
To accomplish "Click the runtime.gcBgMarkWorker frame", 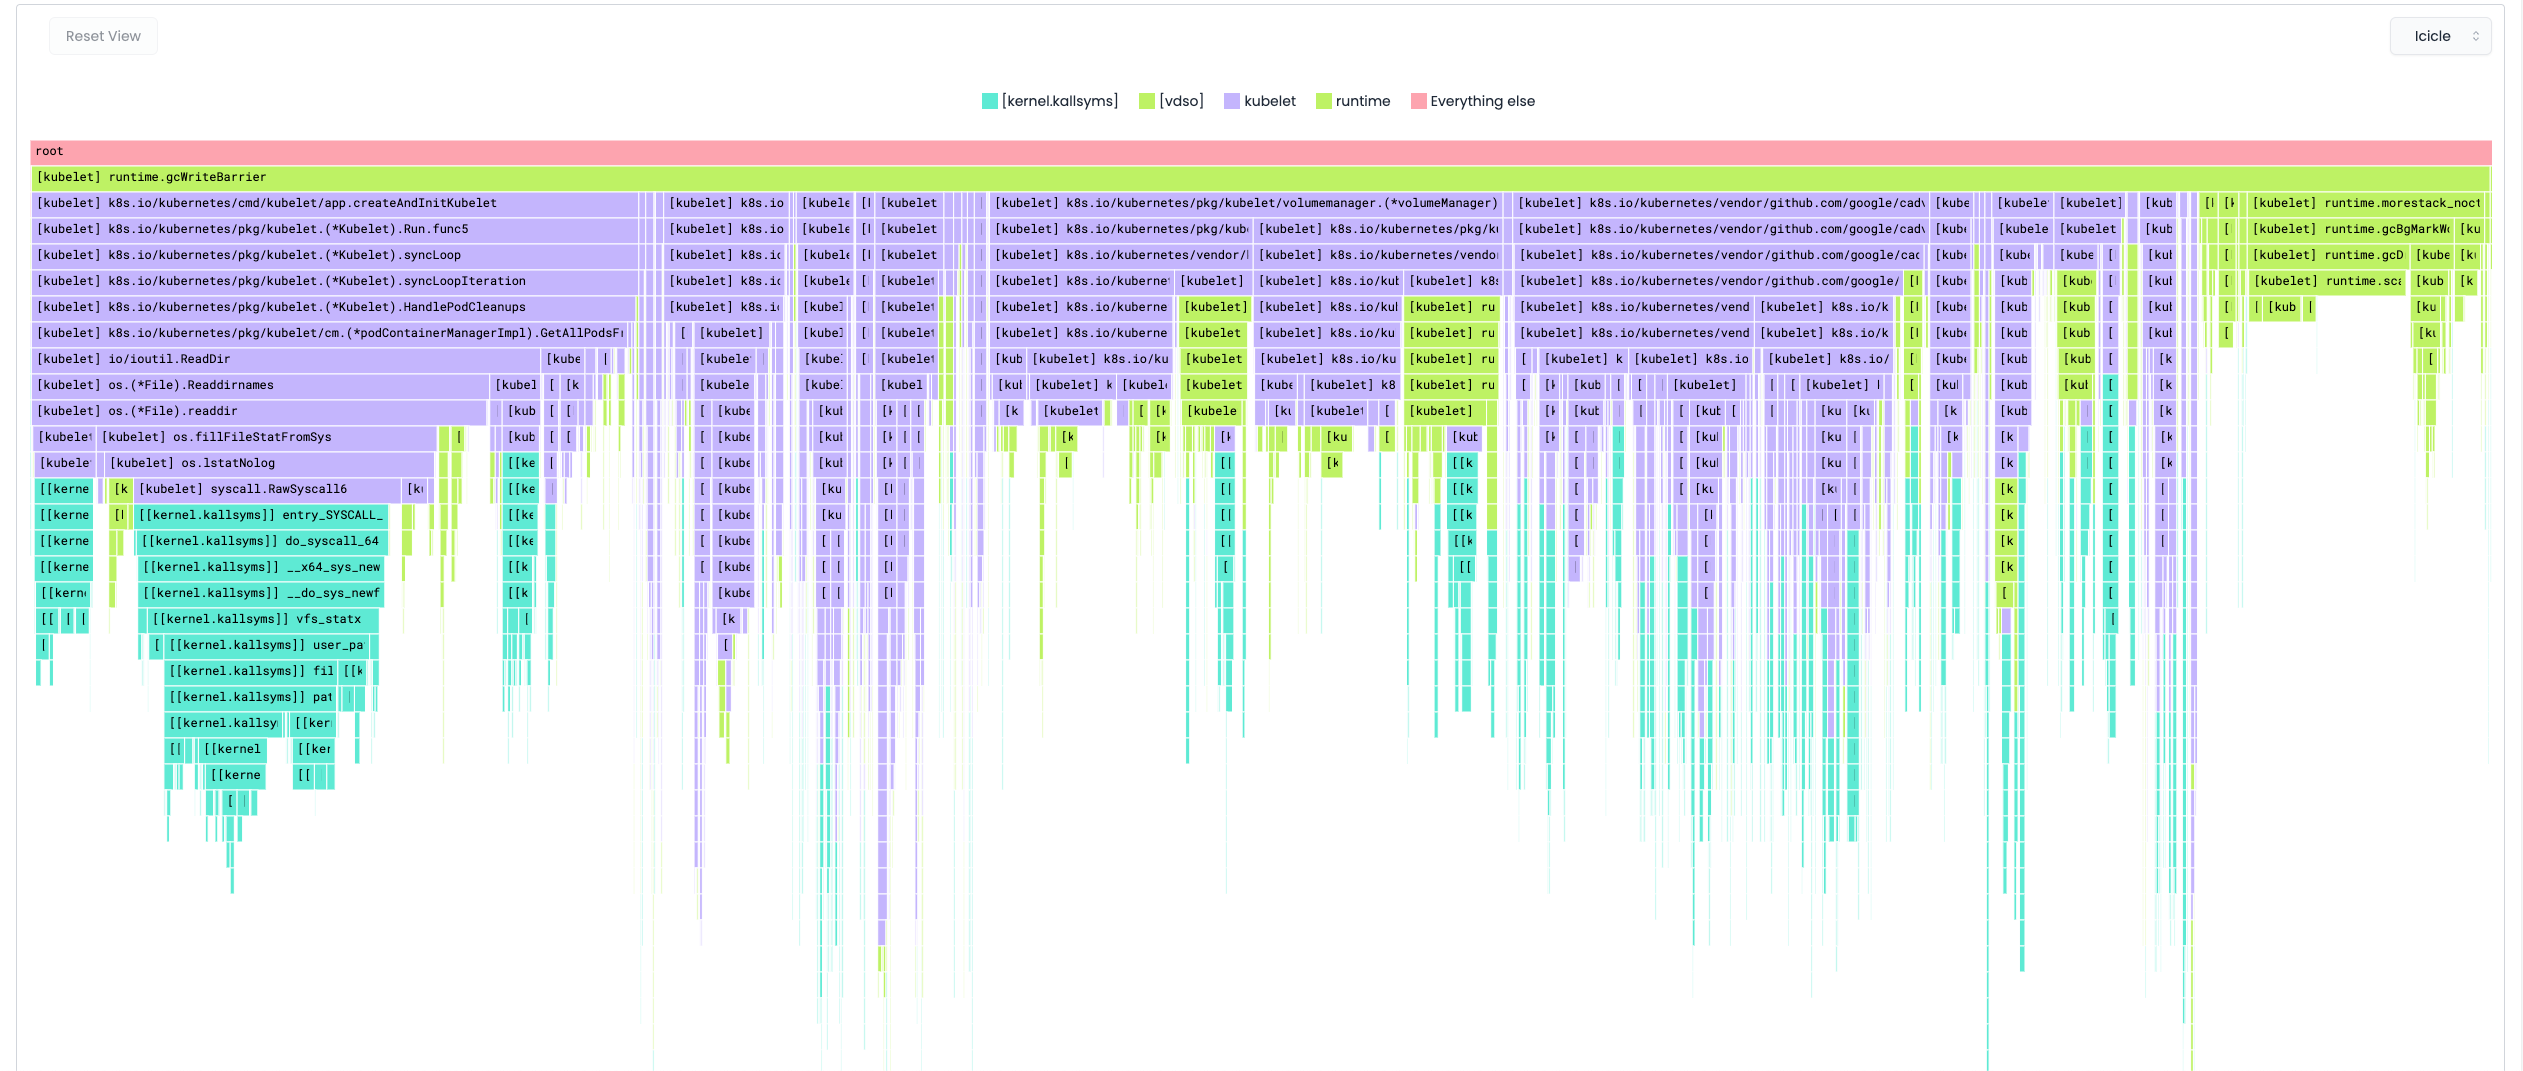I will [x=2349, y=229].
